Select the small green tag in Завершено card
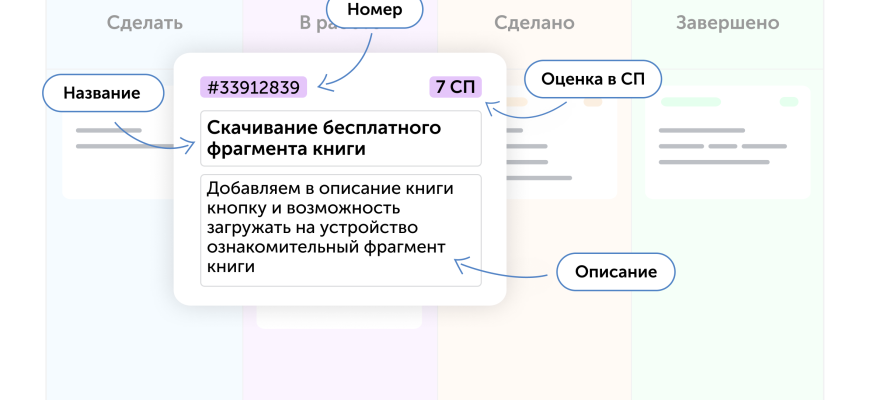The width and height of the screenshot is (870, 400). 789,102
